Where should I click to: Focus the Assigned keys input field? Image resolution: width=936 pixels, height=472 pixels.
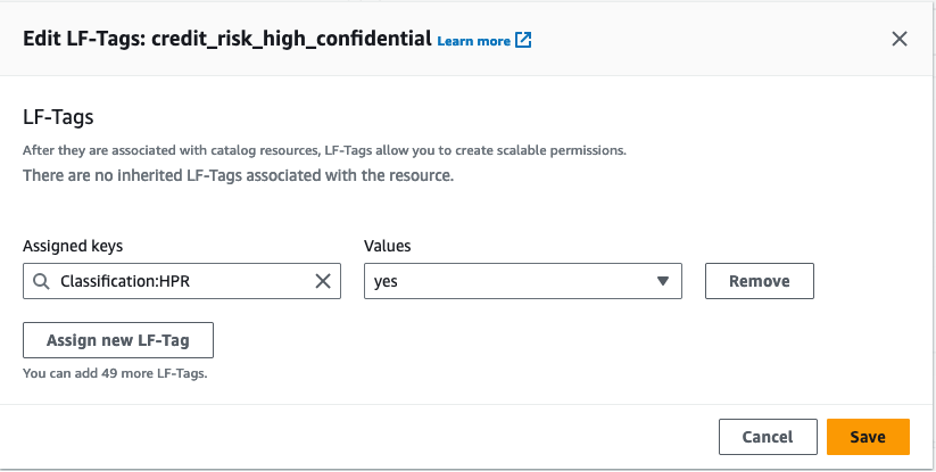pos(180,282)
